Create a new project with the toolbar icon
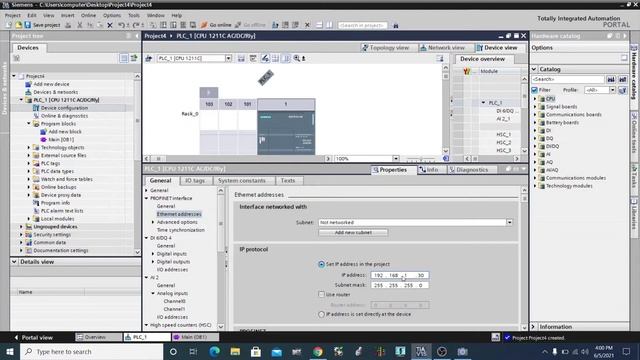The image size is (640, 360). pos(9,25)
